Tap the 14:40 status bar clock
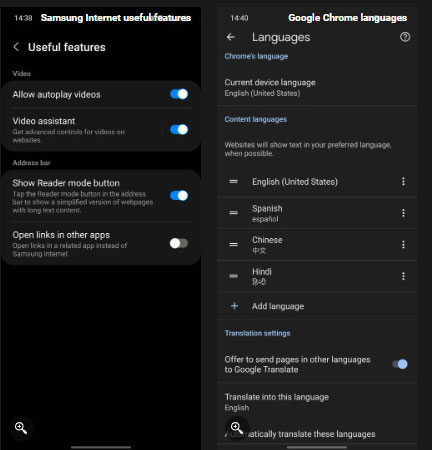This screenshot has height=450, width=432. click(239, 18)
